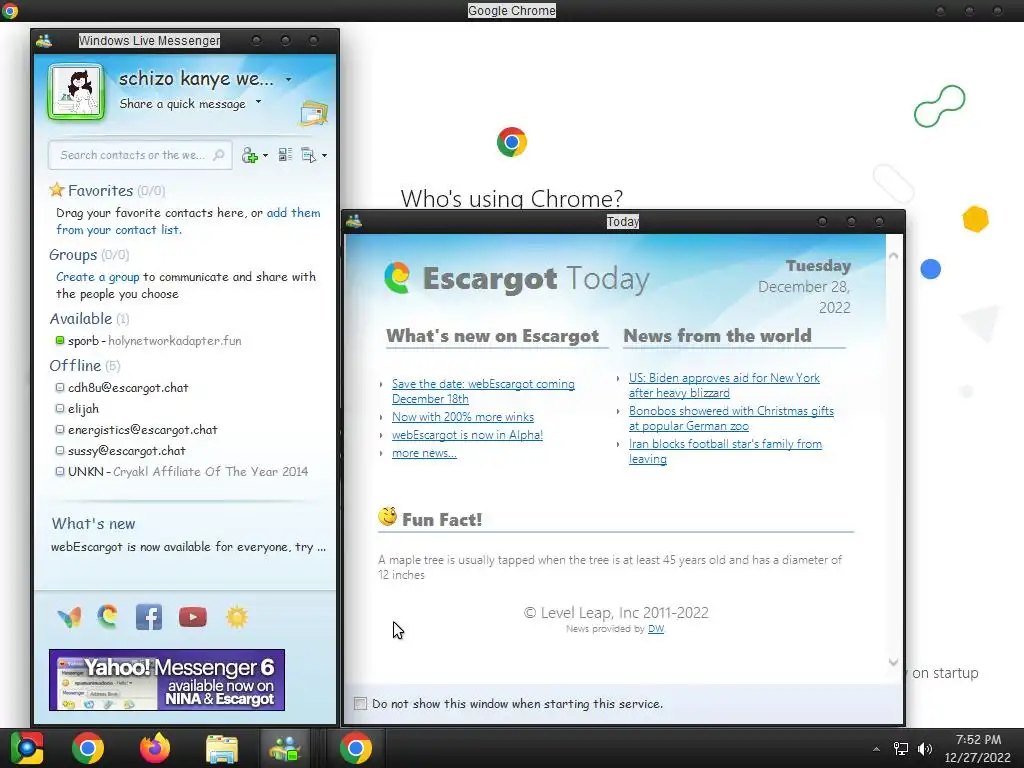This screenshot has width=1024, height=768.
Task: Collapse the Groups section header
Action: (x=89, y=255)
